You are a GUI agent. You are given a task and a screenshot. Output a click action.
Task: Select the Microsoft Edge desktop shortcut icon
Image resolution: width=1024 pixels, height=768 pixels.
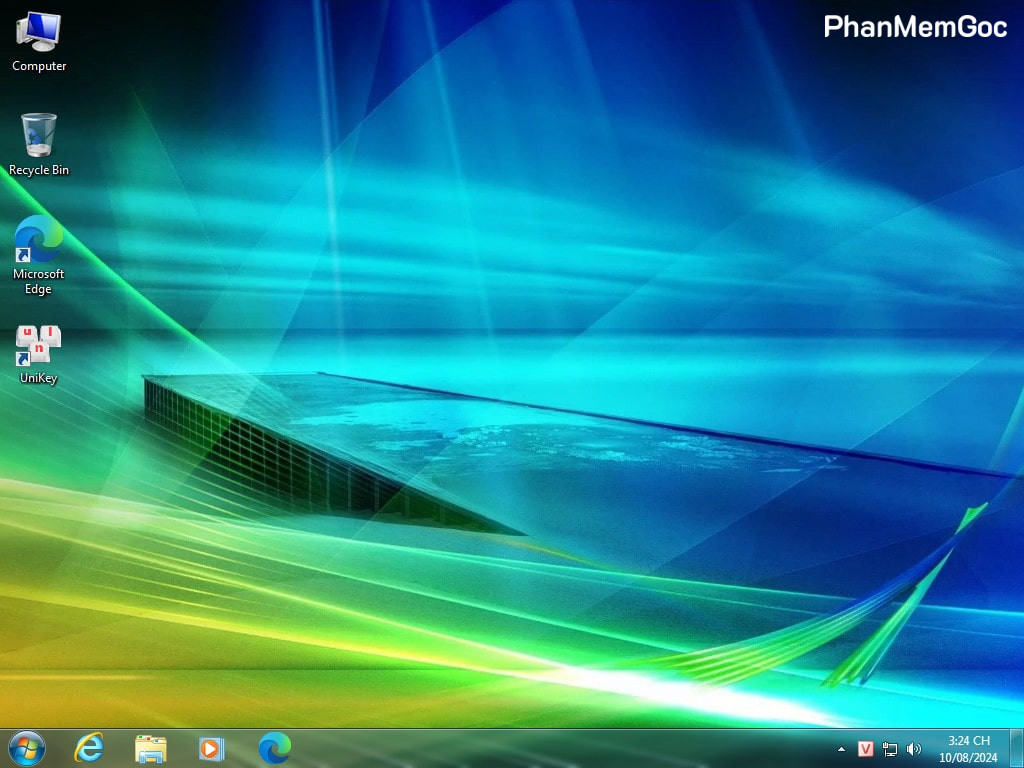39,240
